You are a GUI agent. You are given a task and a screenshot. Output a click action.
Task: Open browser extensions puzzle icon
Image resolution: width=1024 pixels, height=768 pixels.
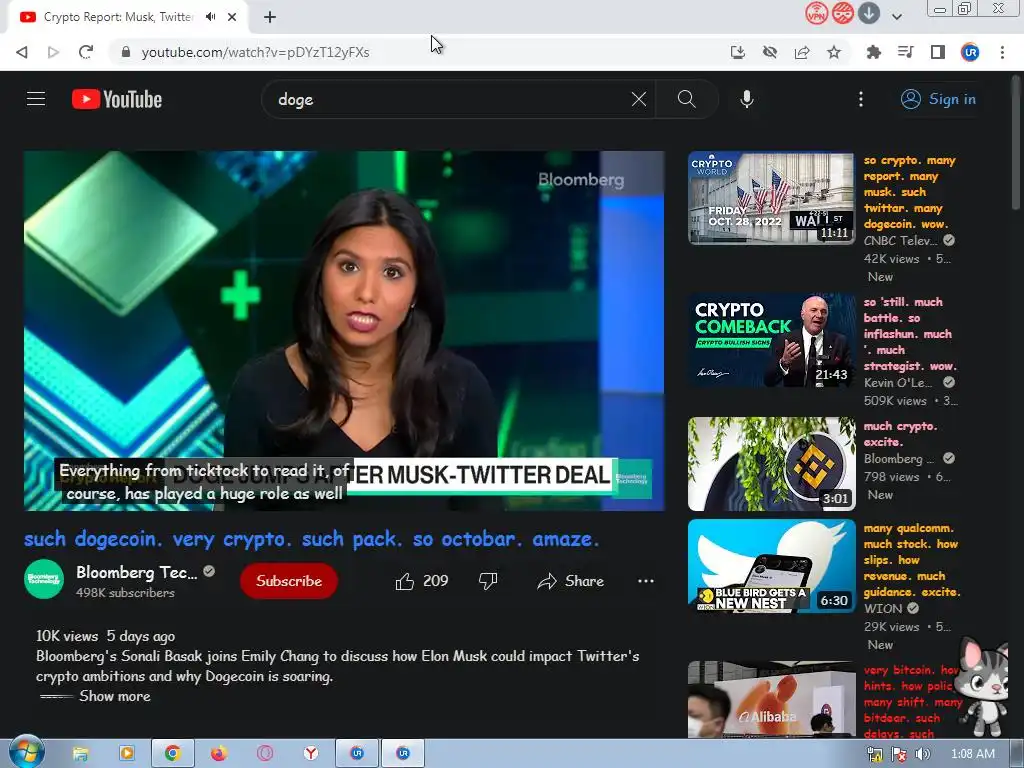click(873, 52)
